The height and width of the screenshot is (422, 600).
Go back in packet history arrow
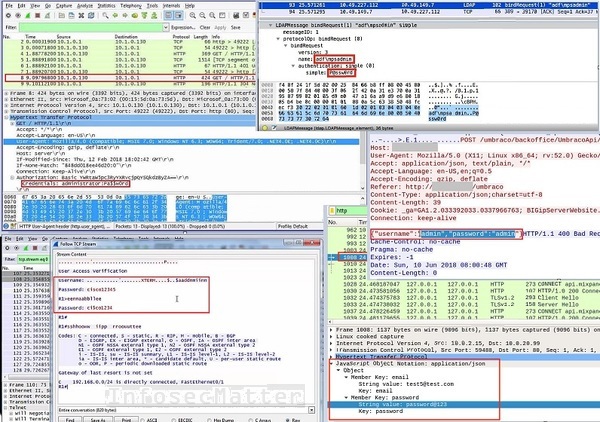[x=115, y=15]
